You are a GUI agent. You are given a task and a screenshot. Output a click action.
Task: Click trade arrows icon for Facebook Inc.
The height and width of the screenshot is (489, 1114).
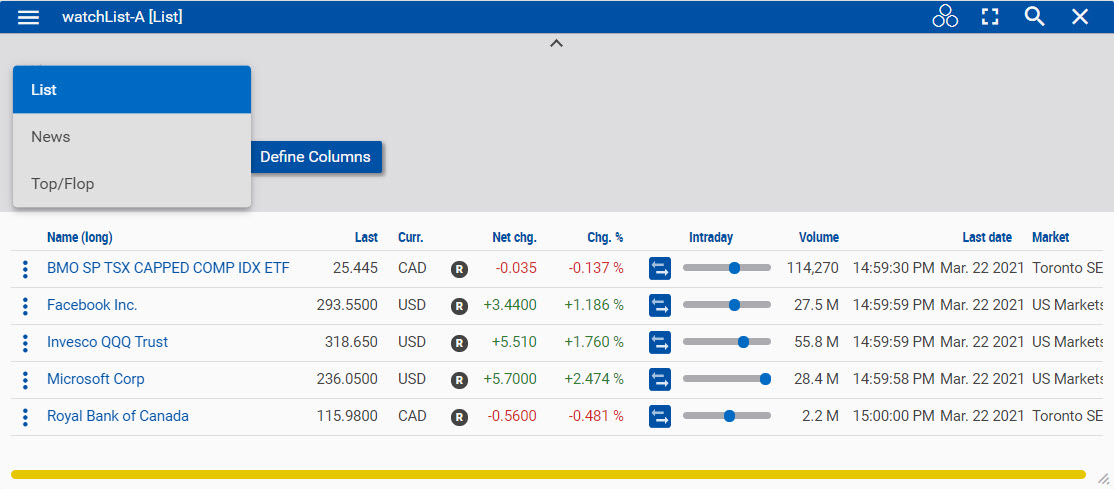point(659,306)
